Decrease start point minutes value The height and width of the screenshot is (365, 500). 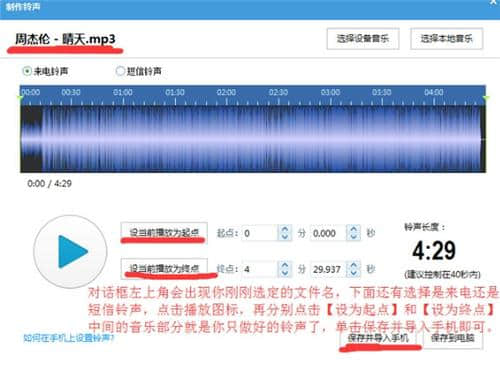(x=285, y=236)
